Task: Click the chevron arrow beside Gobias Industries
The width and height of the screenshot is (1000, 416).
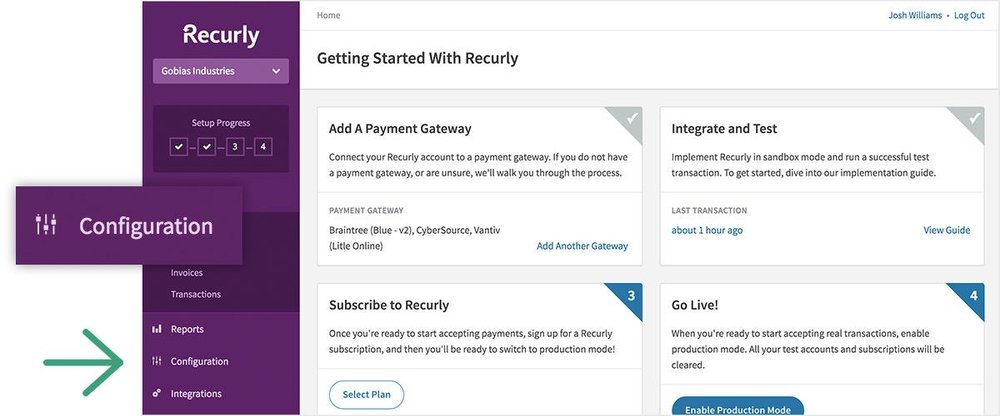Action: tap(276, 71)
